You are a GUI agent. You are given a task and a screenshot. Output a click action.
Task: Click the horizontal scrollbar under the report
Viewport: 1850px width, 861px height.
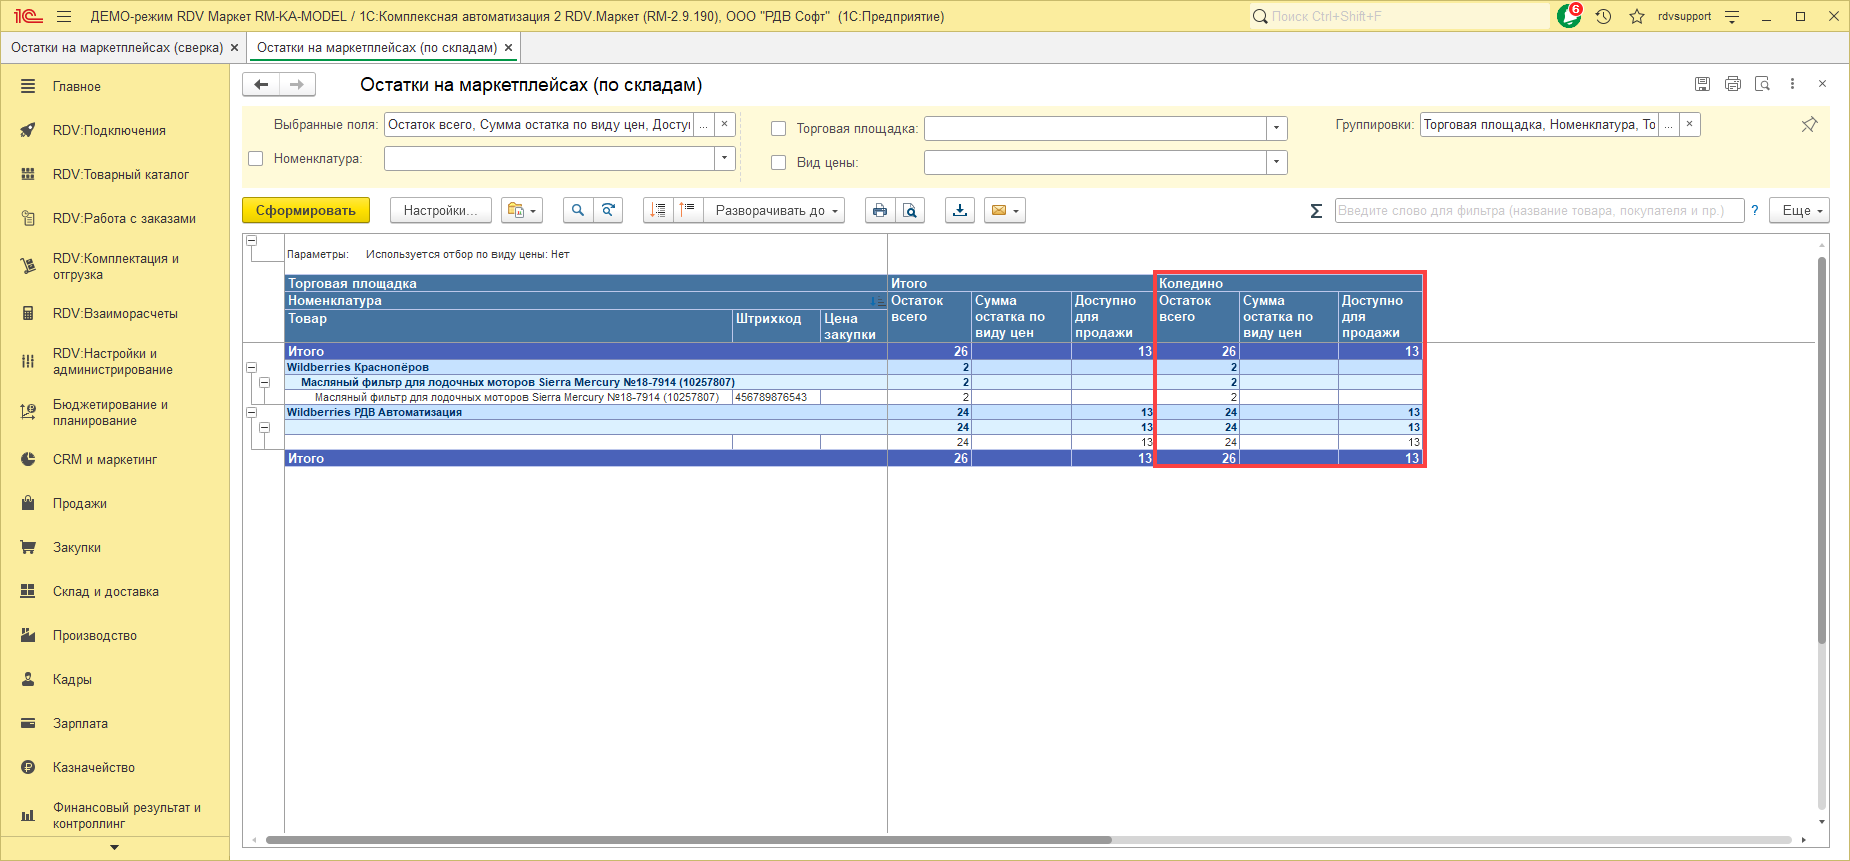[688, 840]
